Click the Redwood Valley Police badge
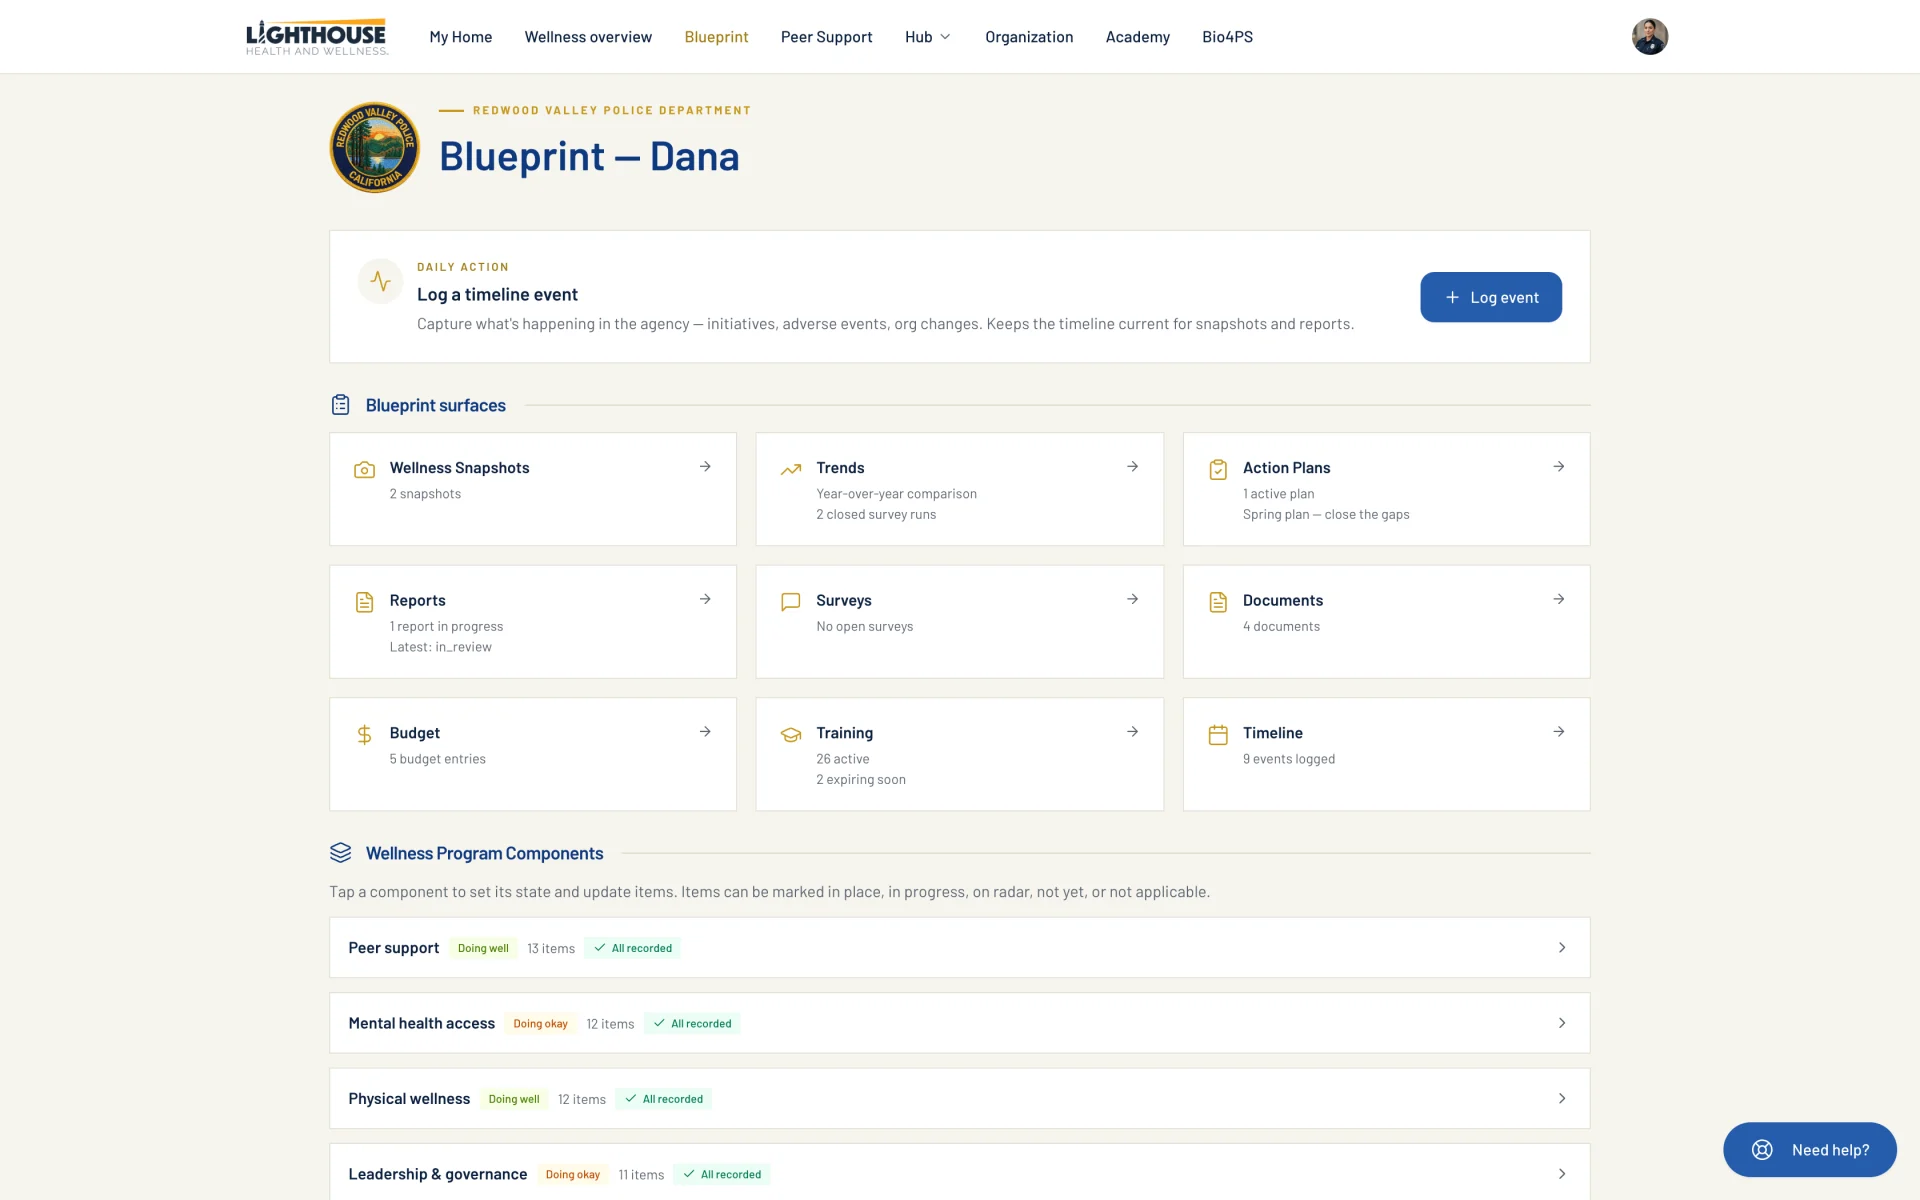The image size is (1920, 1200). click(x=375, y=148)
